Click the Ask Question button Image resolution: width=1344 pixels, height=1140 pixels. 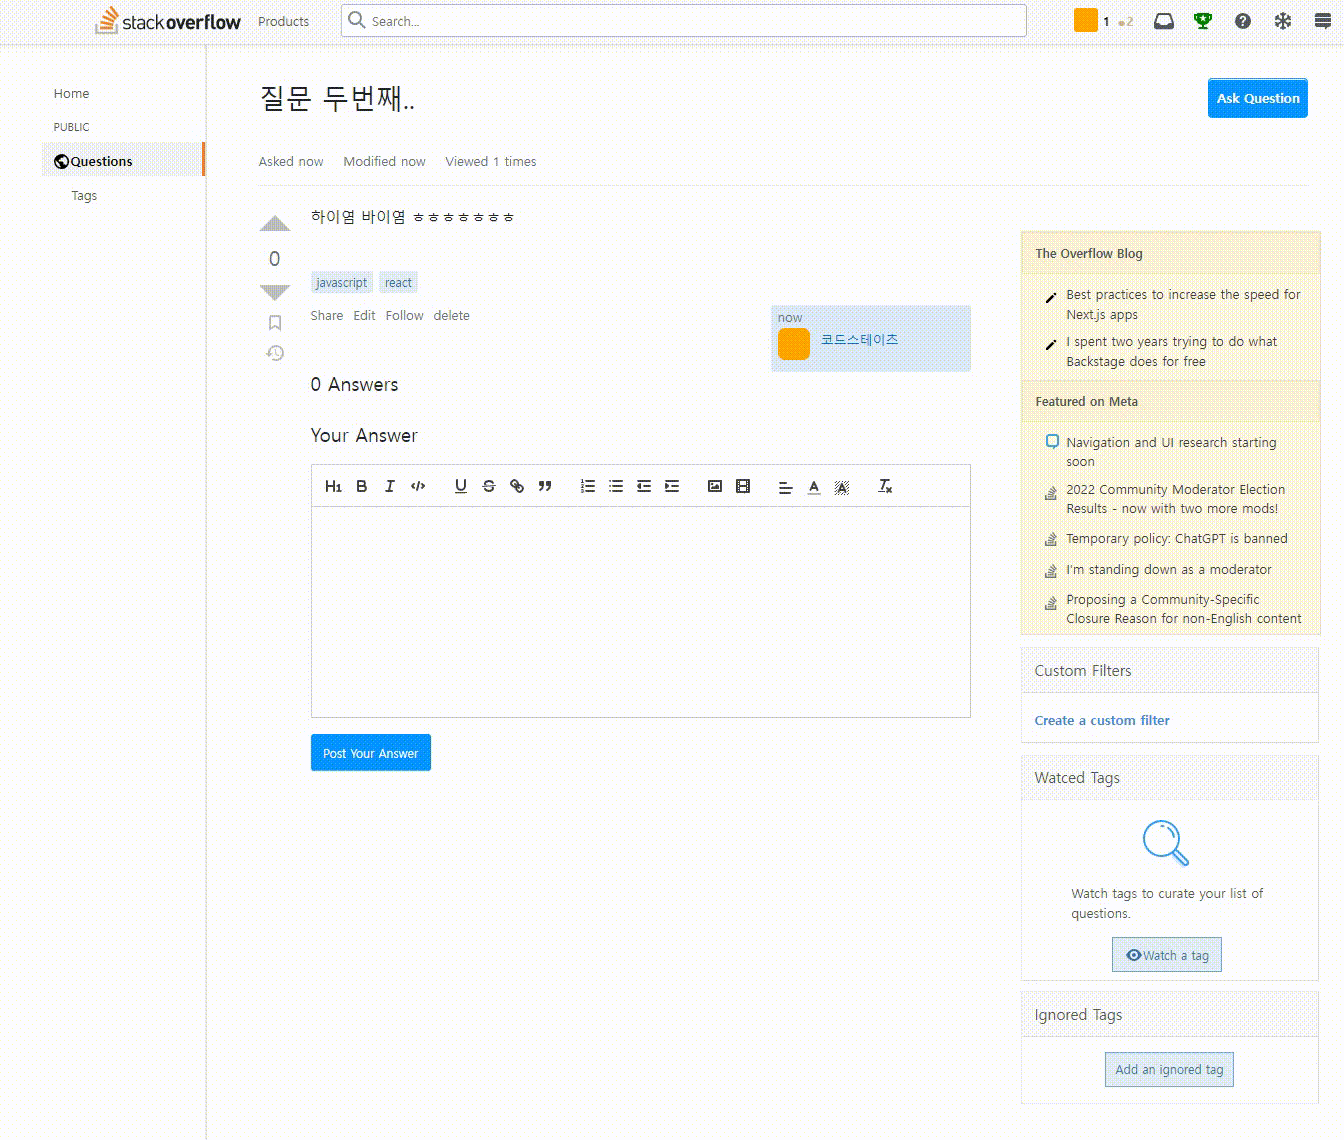(x=1258, y=98)
